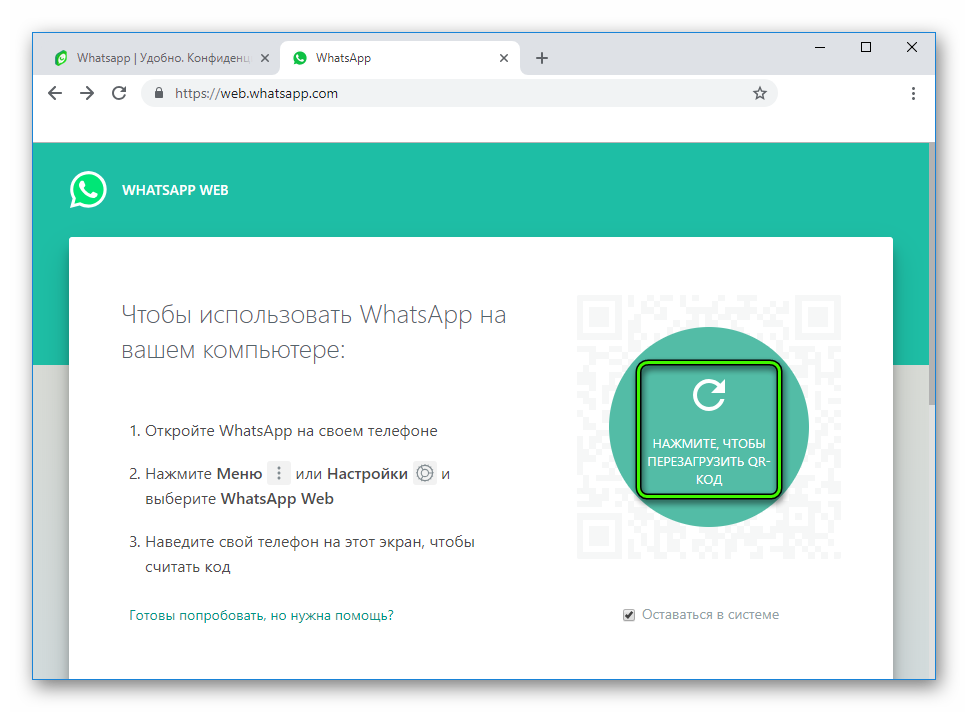Image resolution: width=968 pixels, height=712 pixels.
Task: Close the active WhatsApp tab
Action: [504, 58]
